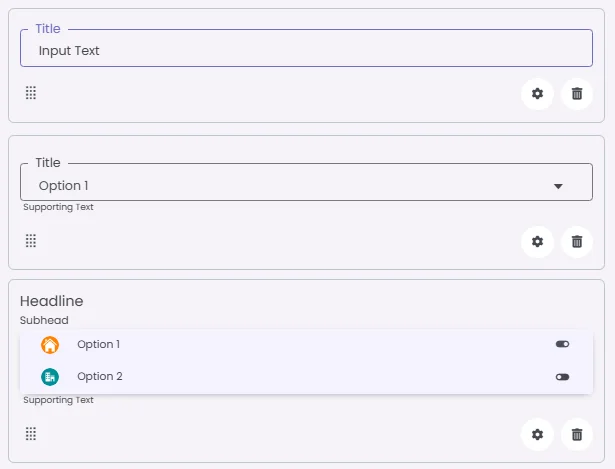Click the Headline heading text
This screenshot has width=615, height=469.
[52, 301]
